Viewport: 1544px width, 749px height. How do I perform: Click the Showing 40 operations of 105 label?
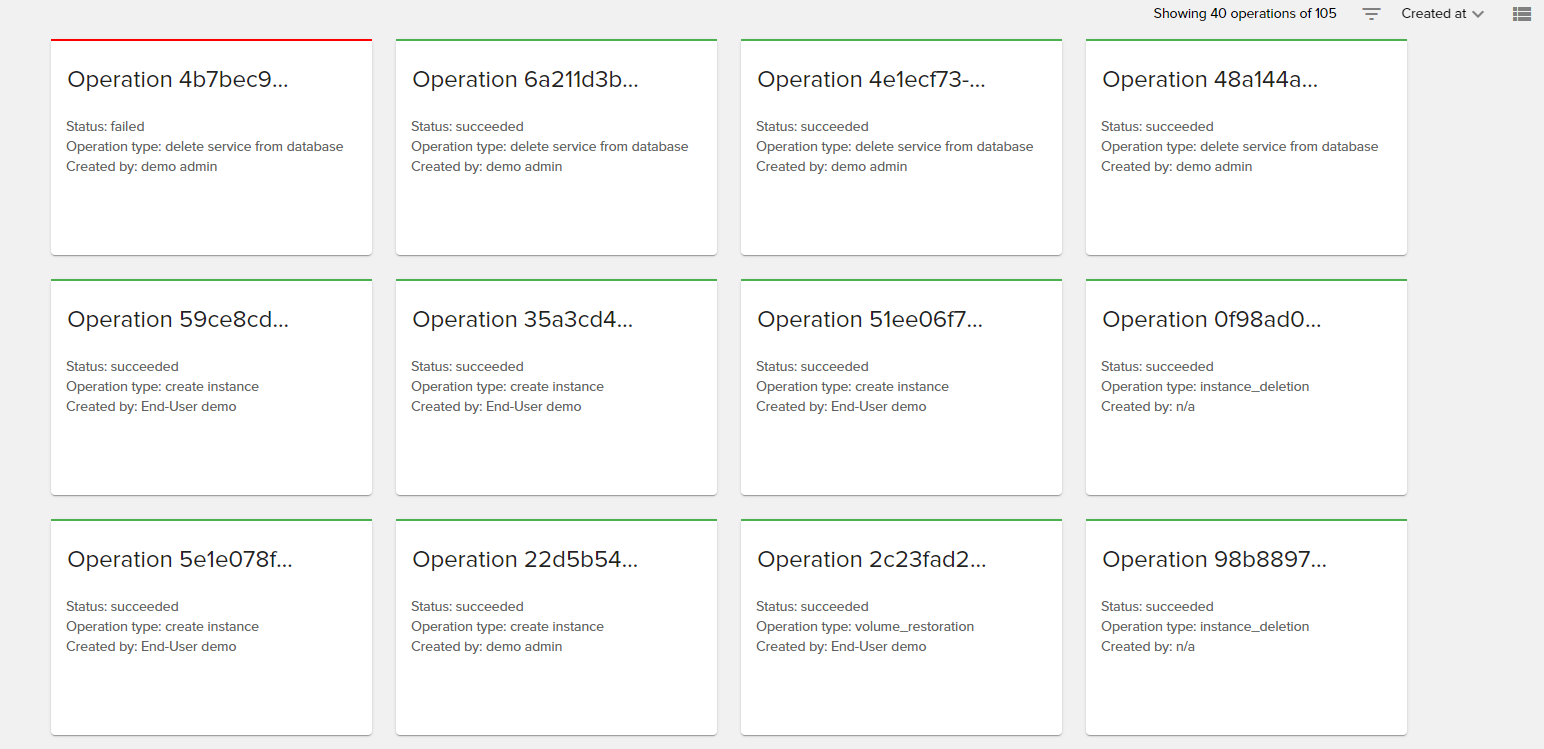pyautogui.click(x=1245, y=13)
